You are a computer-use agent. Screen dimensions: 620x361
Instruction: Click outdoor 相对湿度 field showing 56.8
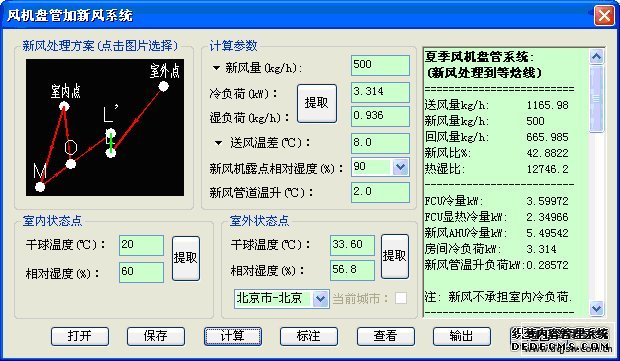click(352, 270)
